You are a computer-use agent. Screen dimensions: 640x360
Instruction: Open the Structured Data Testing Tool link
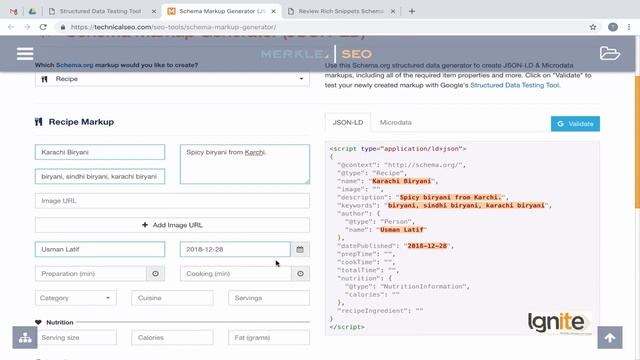point(515,85)
